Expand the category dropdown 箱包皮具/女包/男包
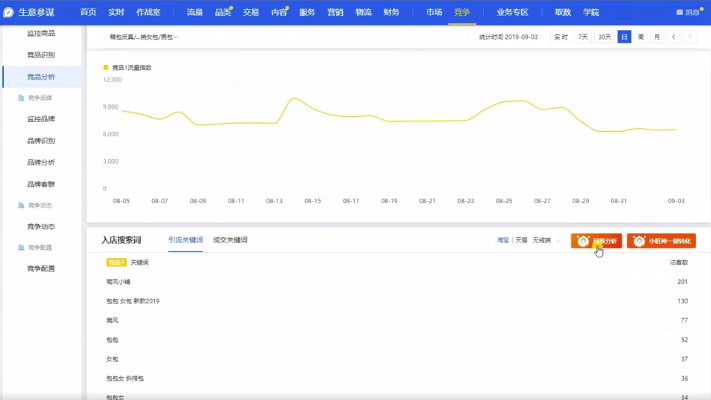The height and width of the screenshot is (400, 711). 143,37
